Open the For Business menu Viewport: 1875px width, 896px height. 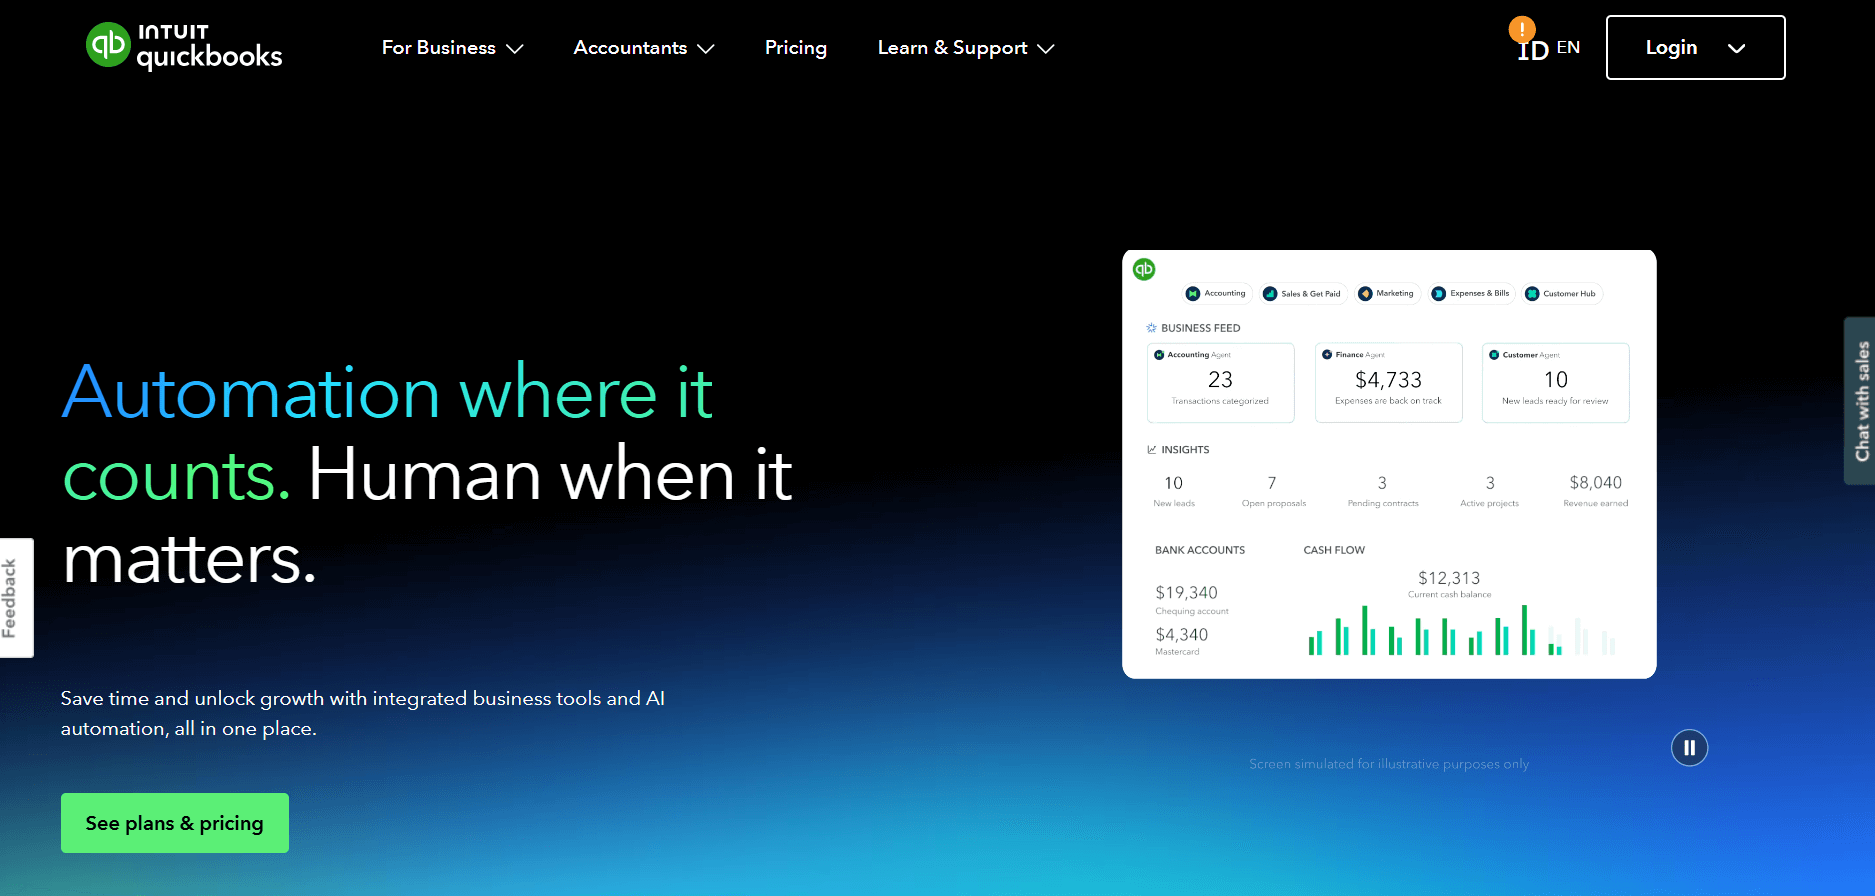[452, 48]
